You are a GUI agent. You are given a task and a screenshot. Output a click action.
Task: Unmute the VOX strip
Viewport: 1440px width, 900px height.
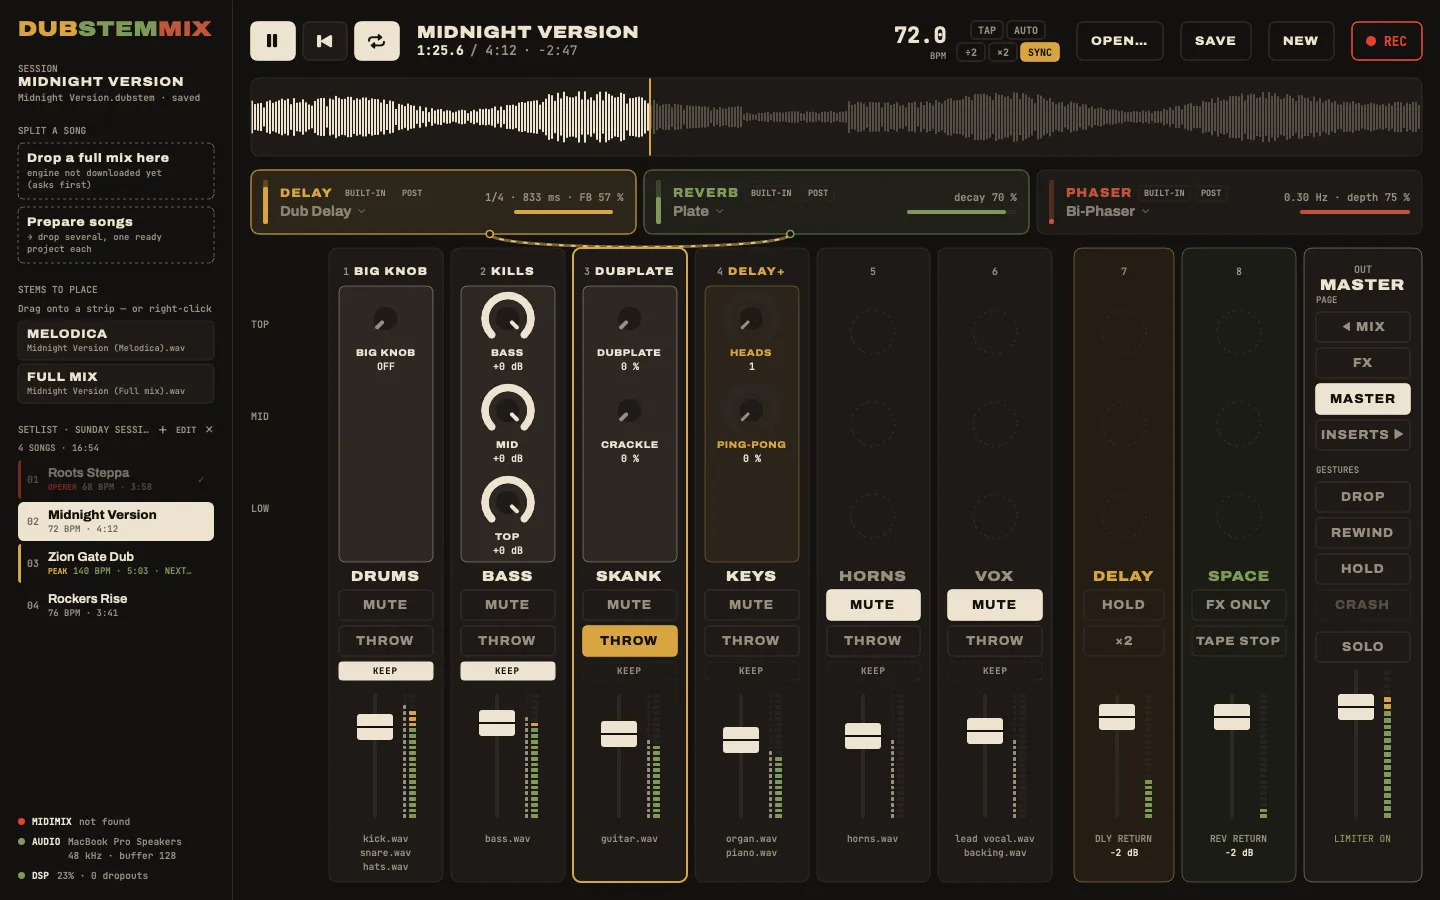point(994,605)
